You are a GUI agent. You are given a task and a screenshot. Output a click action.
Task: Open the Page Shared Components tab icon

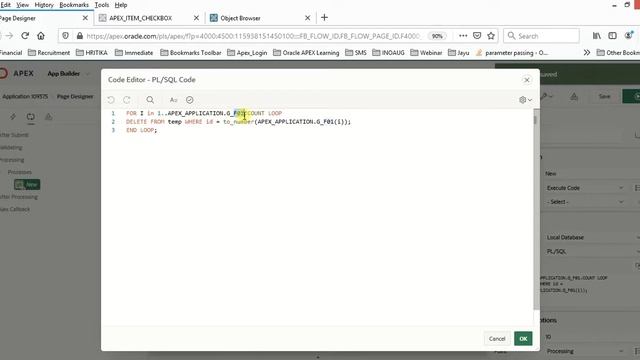(49, 117)
